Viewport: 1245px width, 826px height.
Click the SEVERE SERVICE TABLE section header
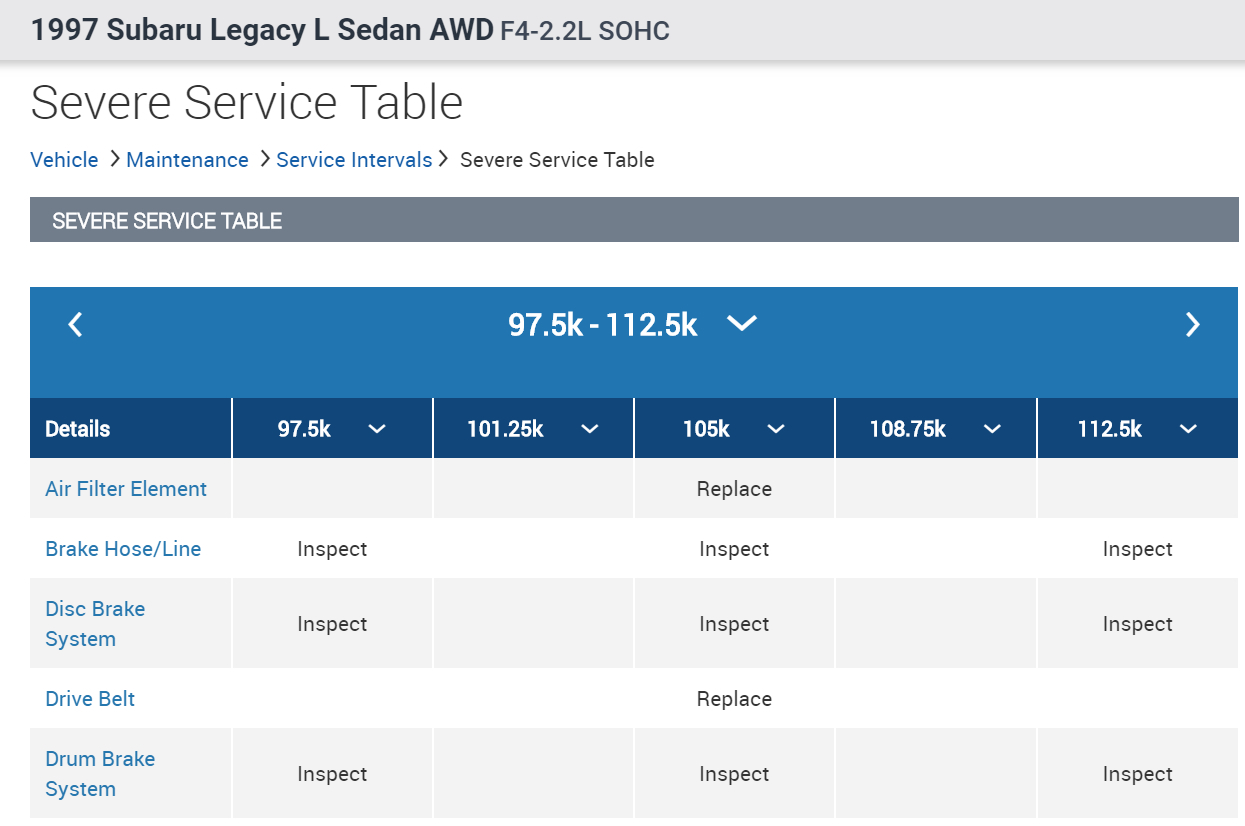167,221
